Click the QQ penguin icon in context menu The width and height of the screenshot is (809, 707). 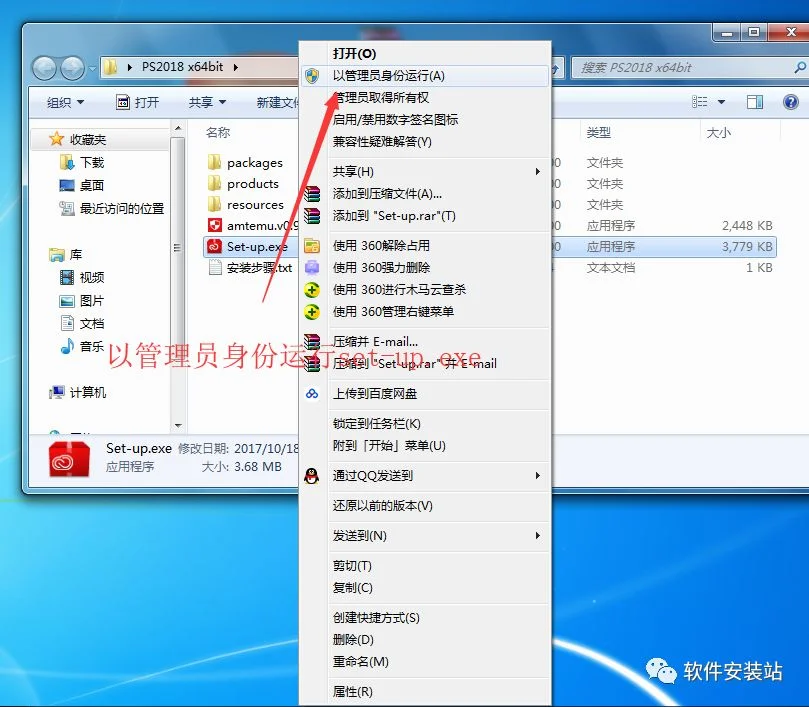point(312,475)
